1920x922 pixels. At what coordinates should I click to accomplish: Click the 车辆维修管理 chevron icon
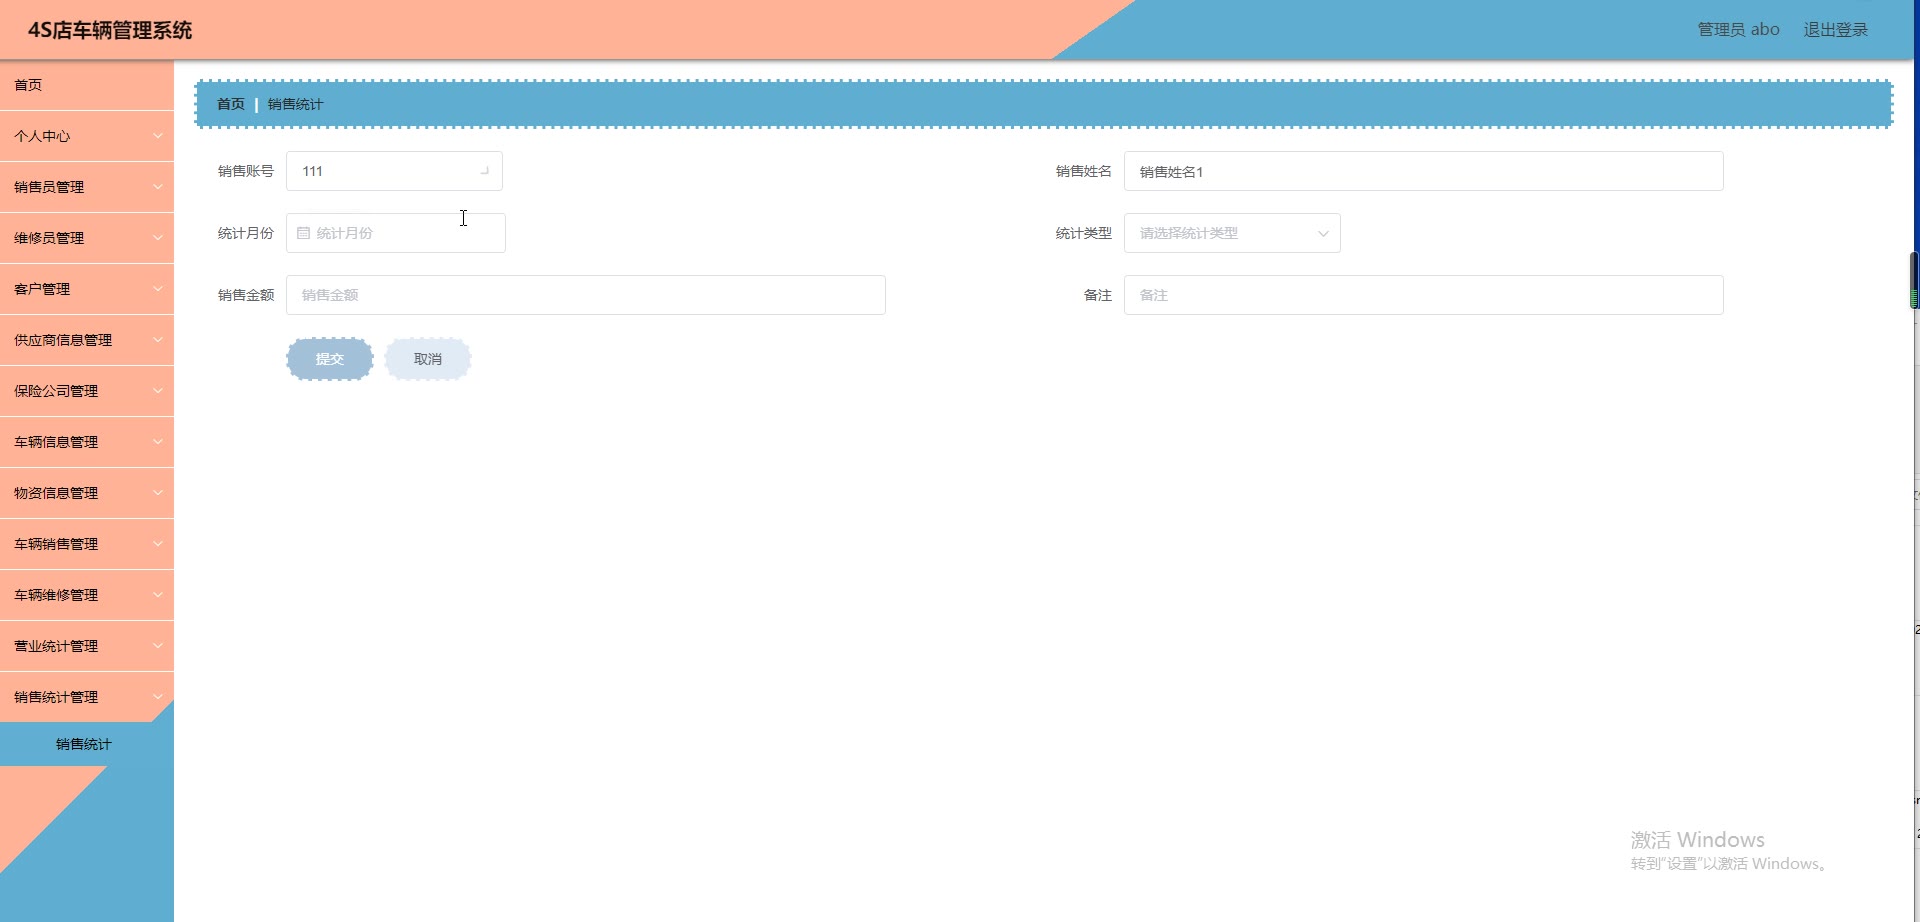tap(158, 595)
